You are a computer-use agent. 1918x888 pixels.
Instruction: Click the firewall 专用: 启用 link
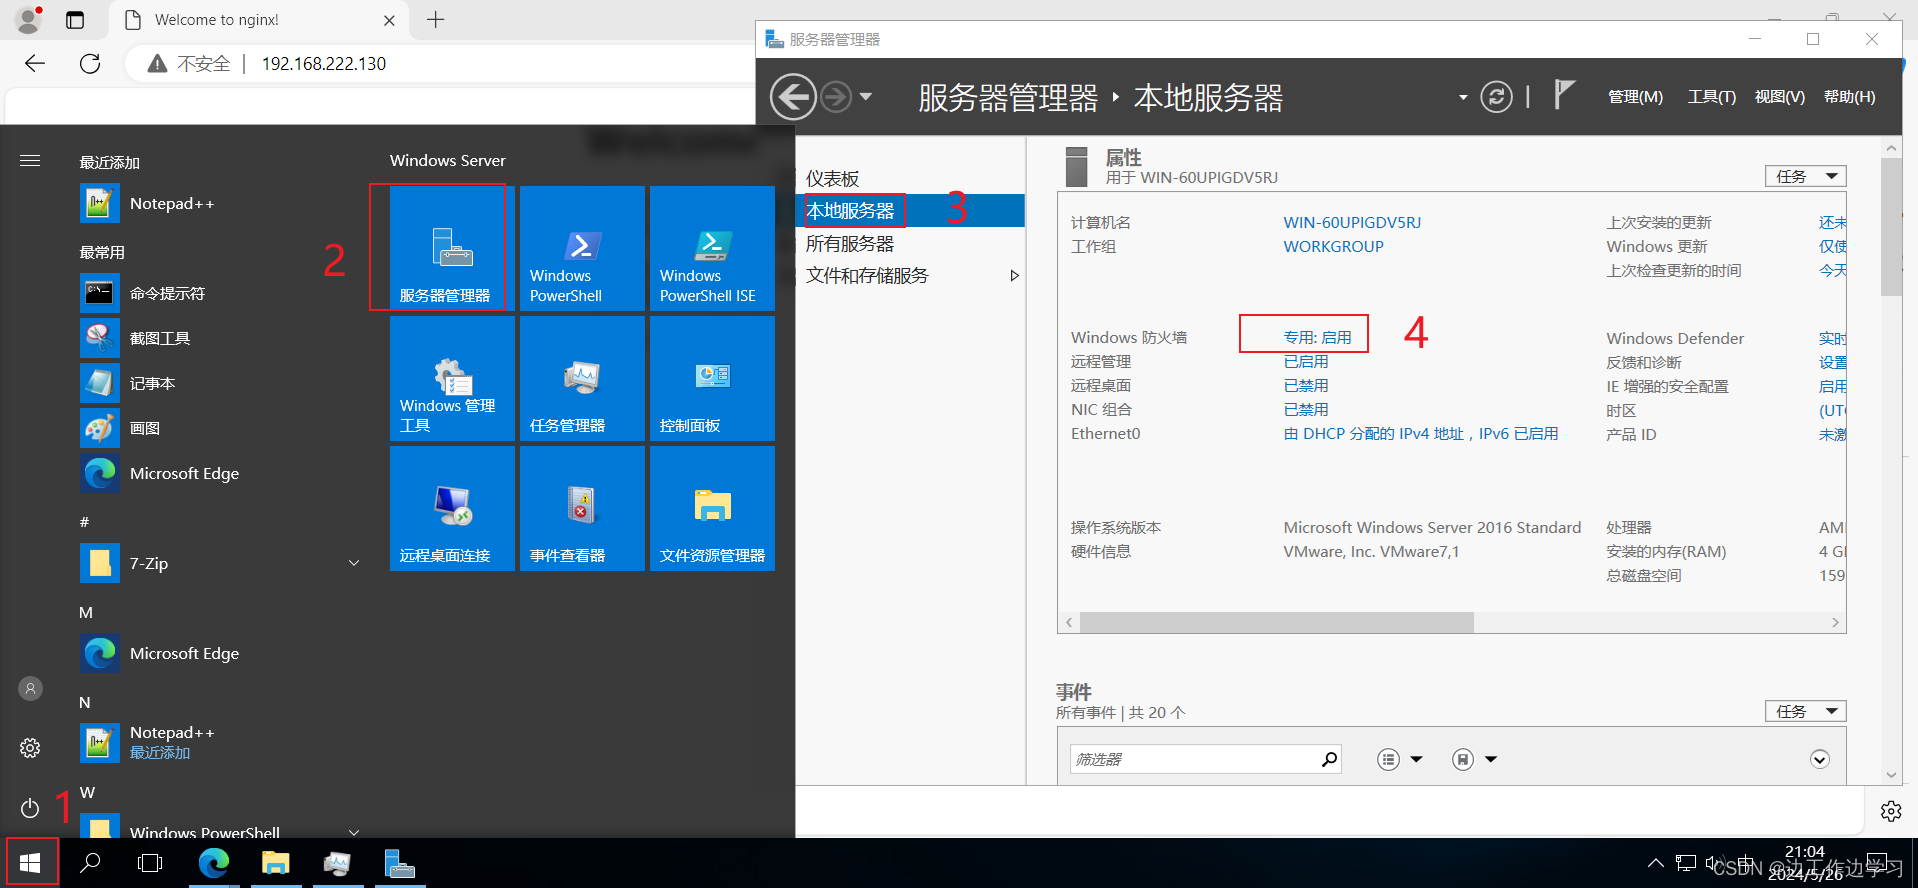click(1318, 338)
